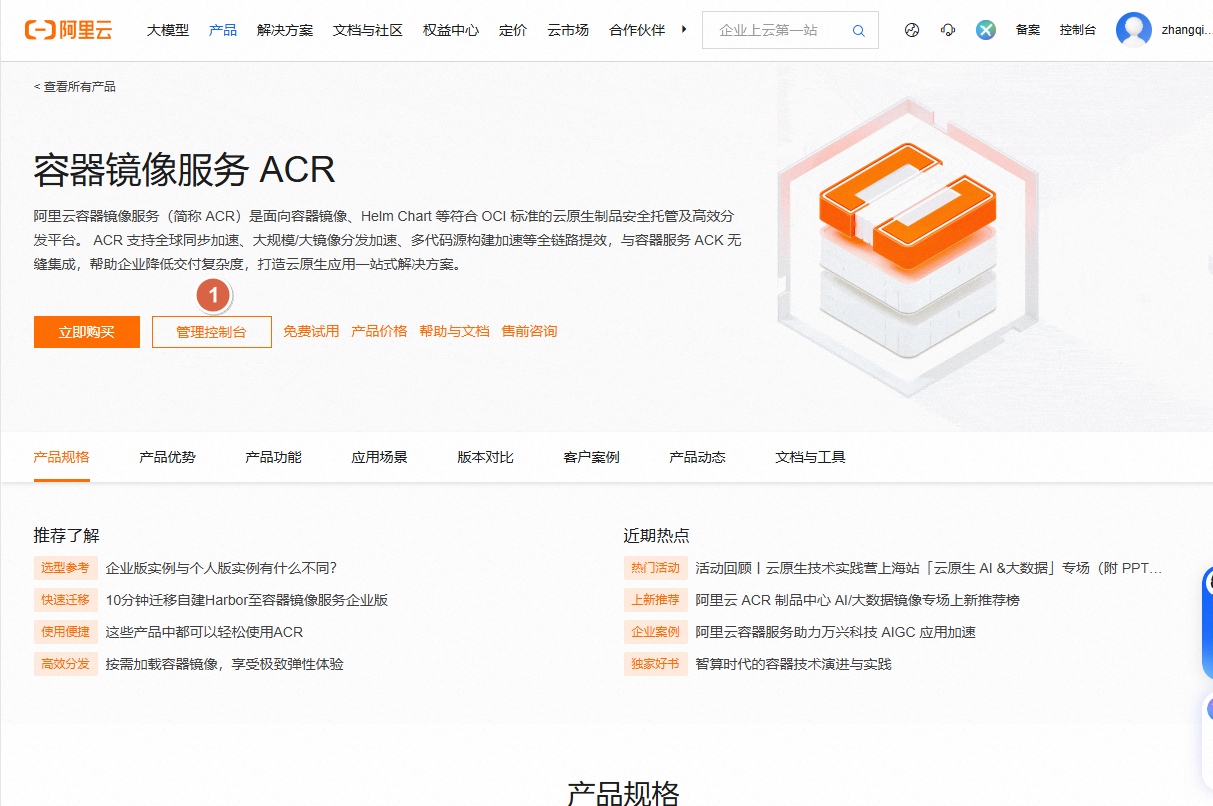Click the 独家好书 tag
The image size is (1213, 806).
(x=656, y=664)
